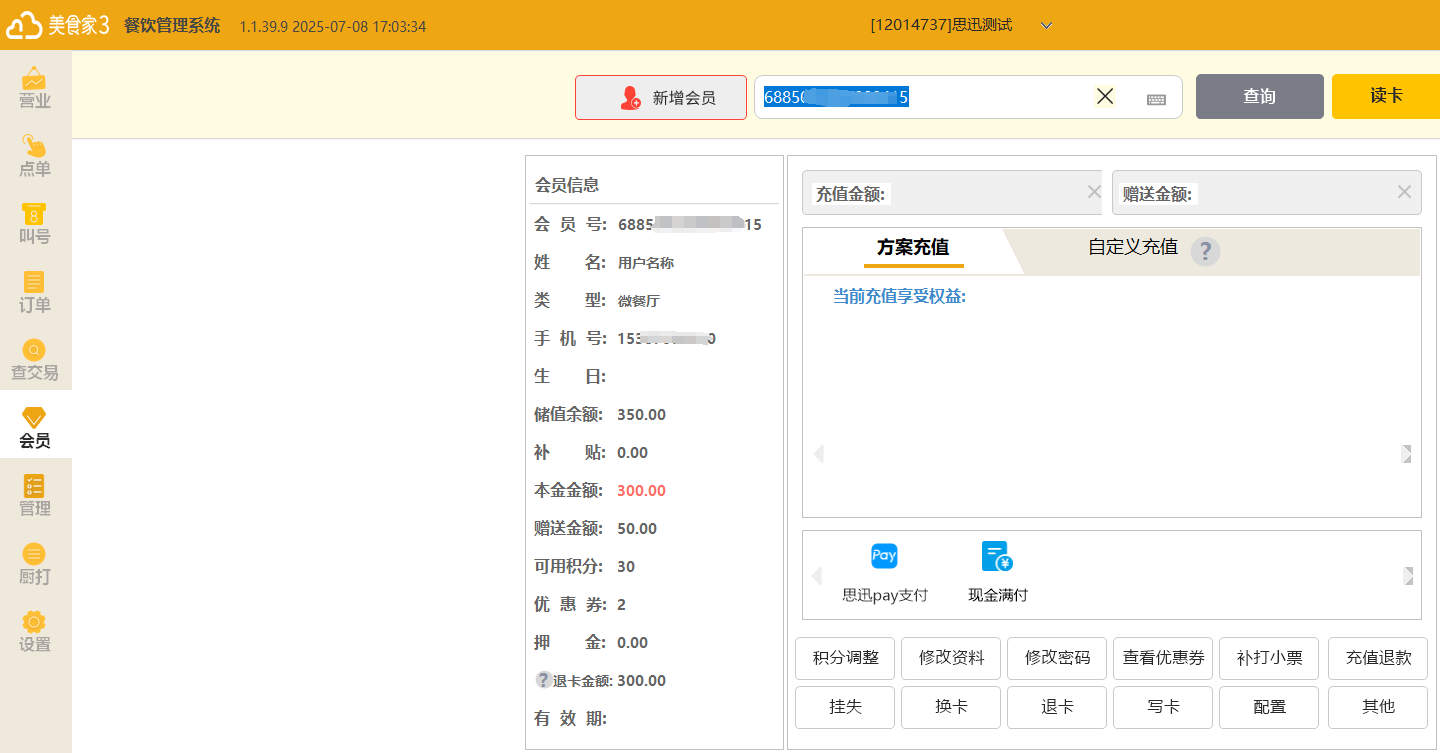Click the 美食家3 cloud logo
The width and height of the screenshot is (1440, 753).
coord(57,25)
